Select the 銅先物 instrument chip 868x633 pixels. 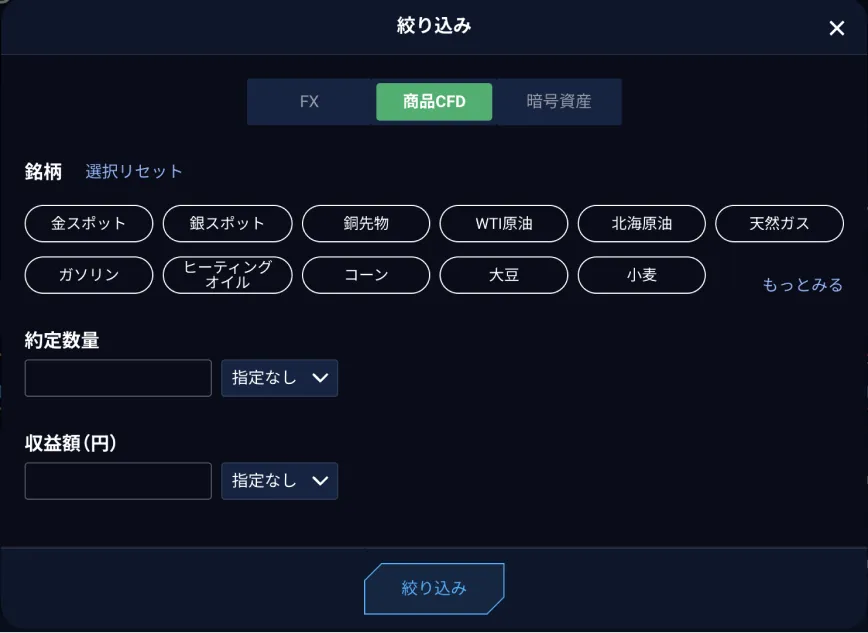pos(366,223)
